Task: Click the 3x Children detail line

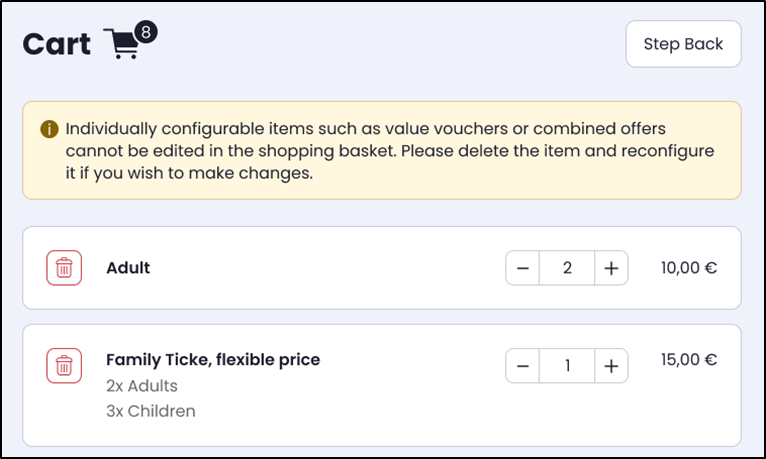Action: click(151, 411)
